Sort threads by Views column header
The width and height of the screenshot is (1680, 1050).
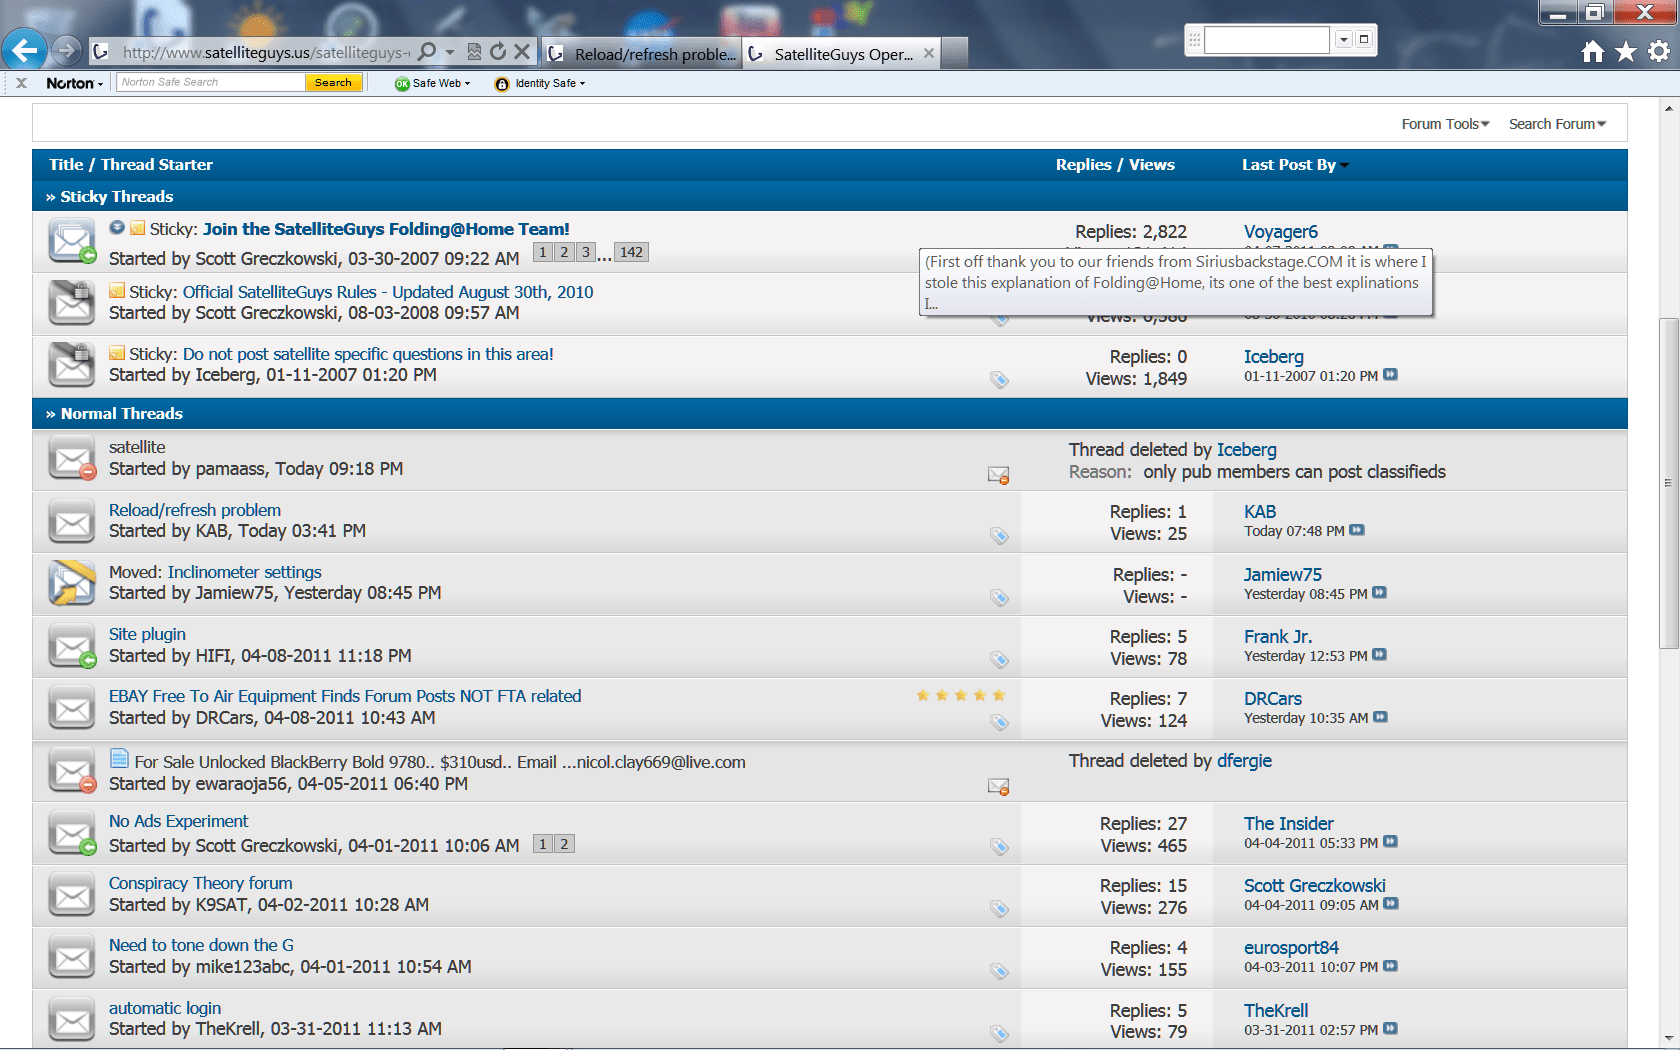[x=1152, y=165]
